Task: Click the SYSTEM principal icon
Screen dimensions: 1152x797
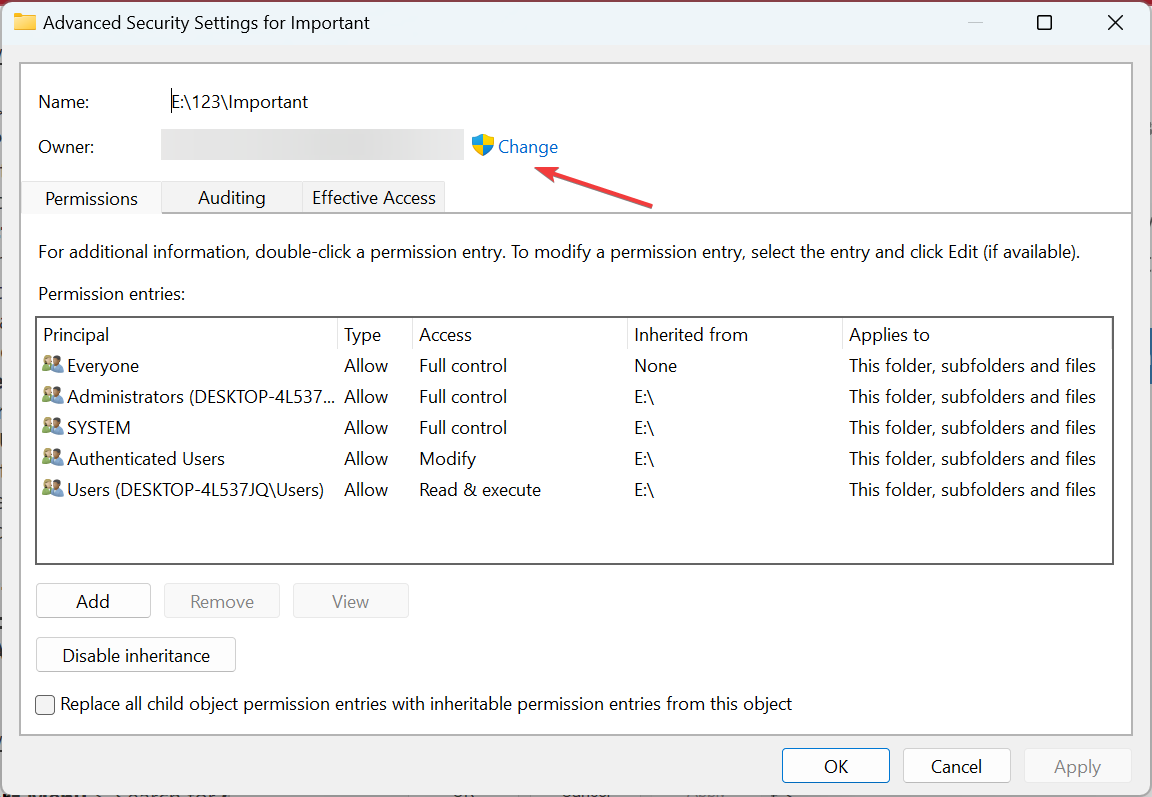Action: (x=52, y=427)
